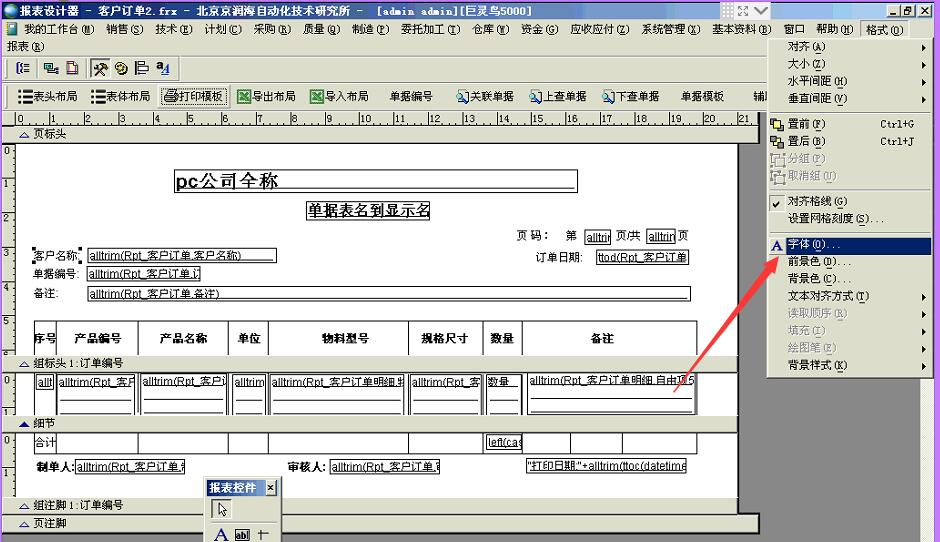Close the 报表控件 floating panel
The height and width of the screenshot is (542, 940).
(x=270, y=487)
